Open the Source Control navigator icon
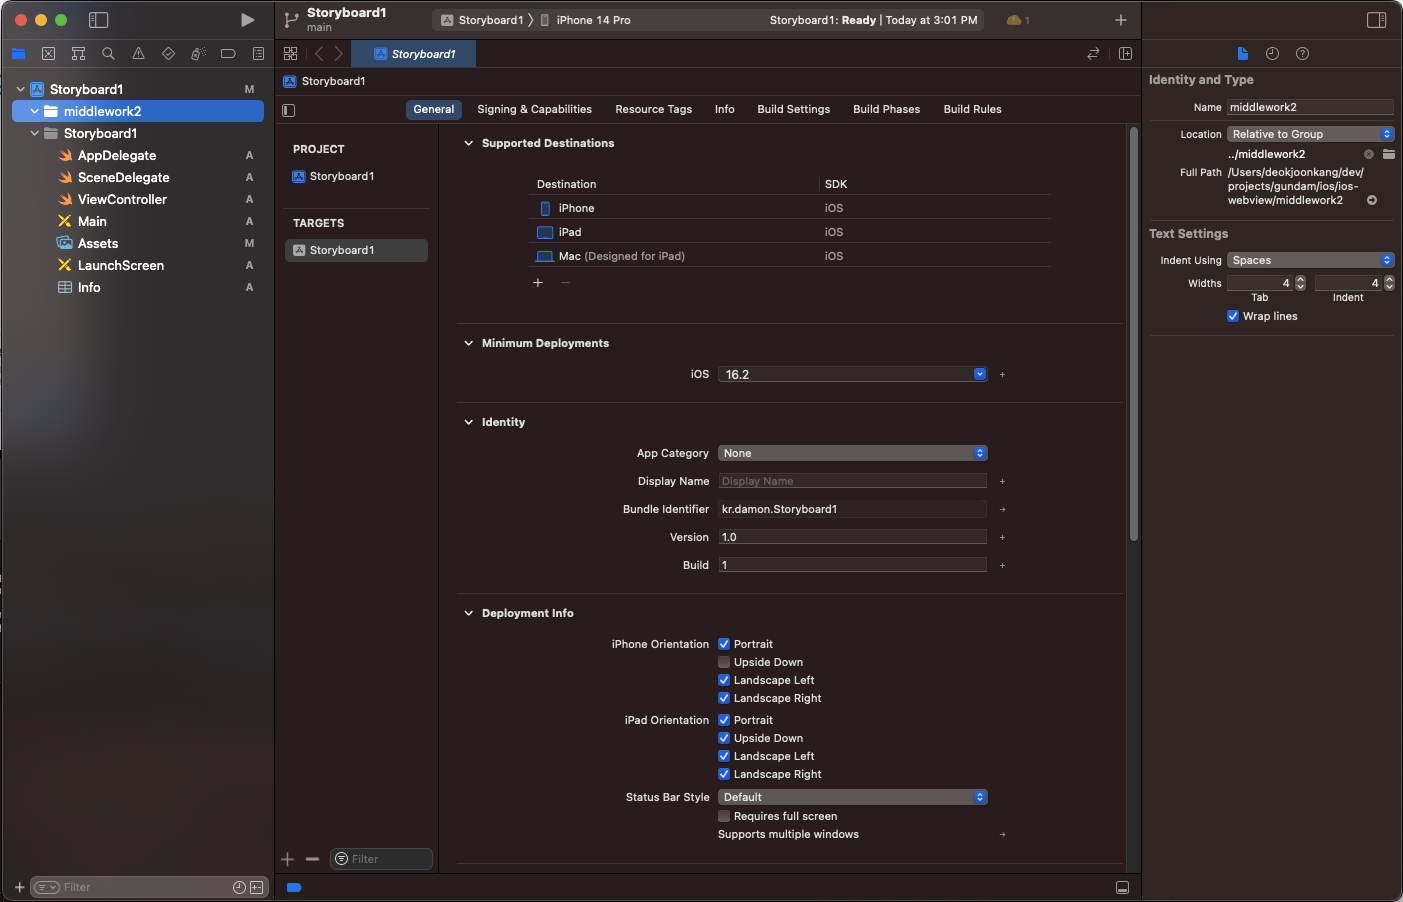 pos(48,54)
